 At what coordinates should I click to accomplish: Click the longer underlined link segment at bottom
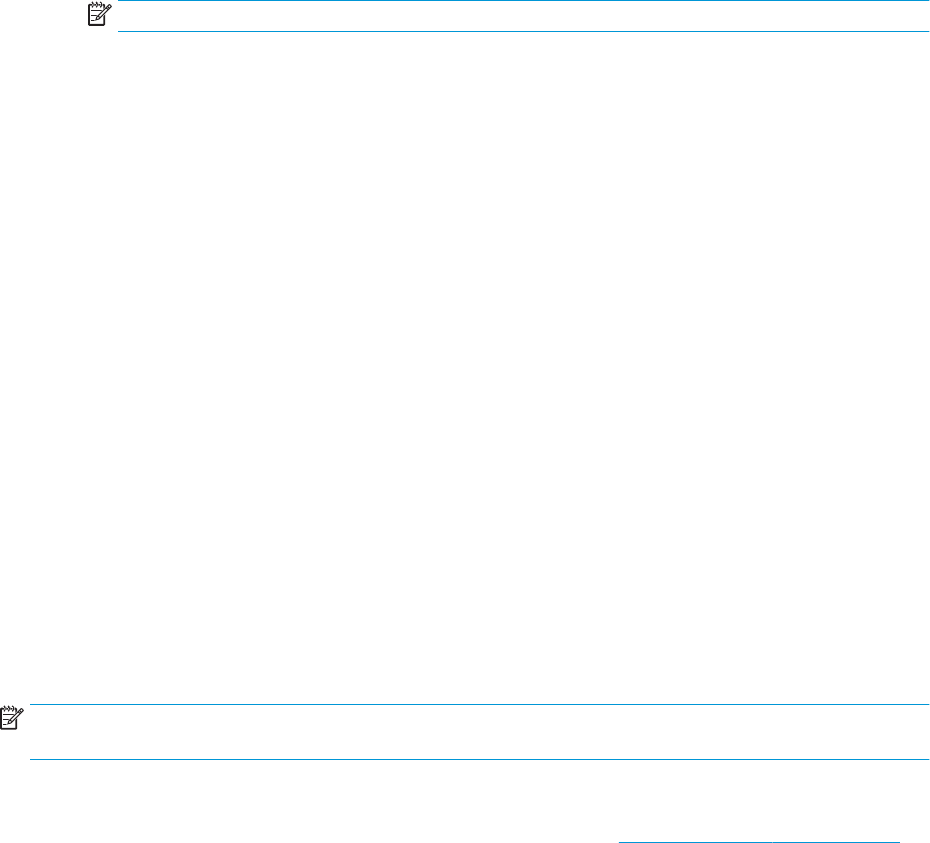(695, 841)
